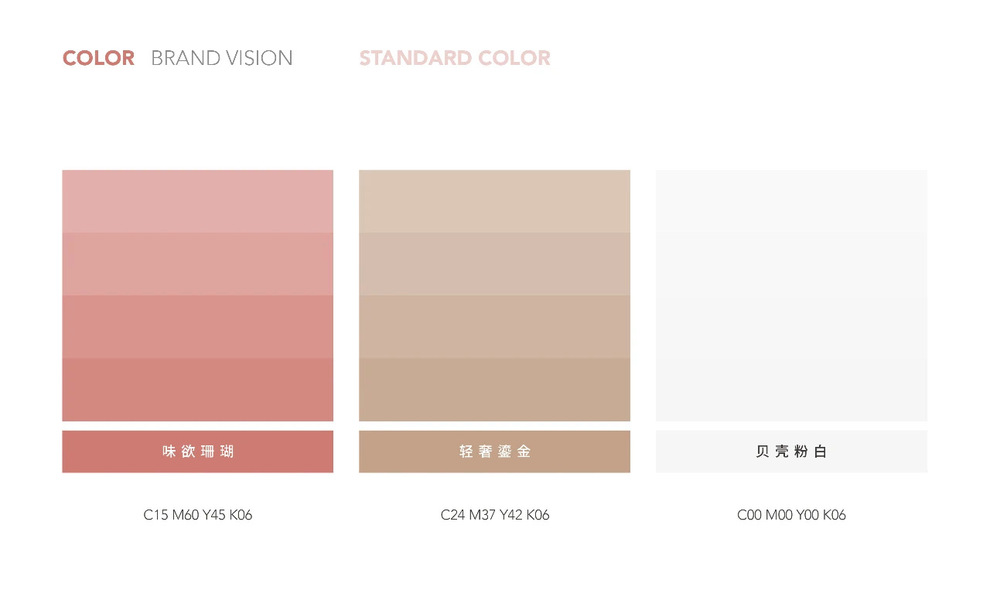
Task: Select the lightest coral shade band
Action: coord(197,201)
